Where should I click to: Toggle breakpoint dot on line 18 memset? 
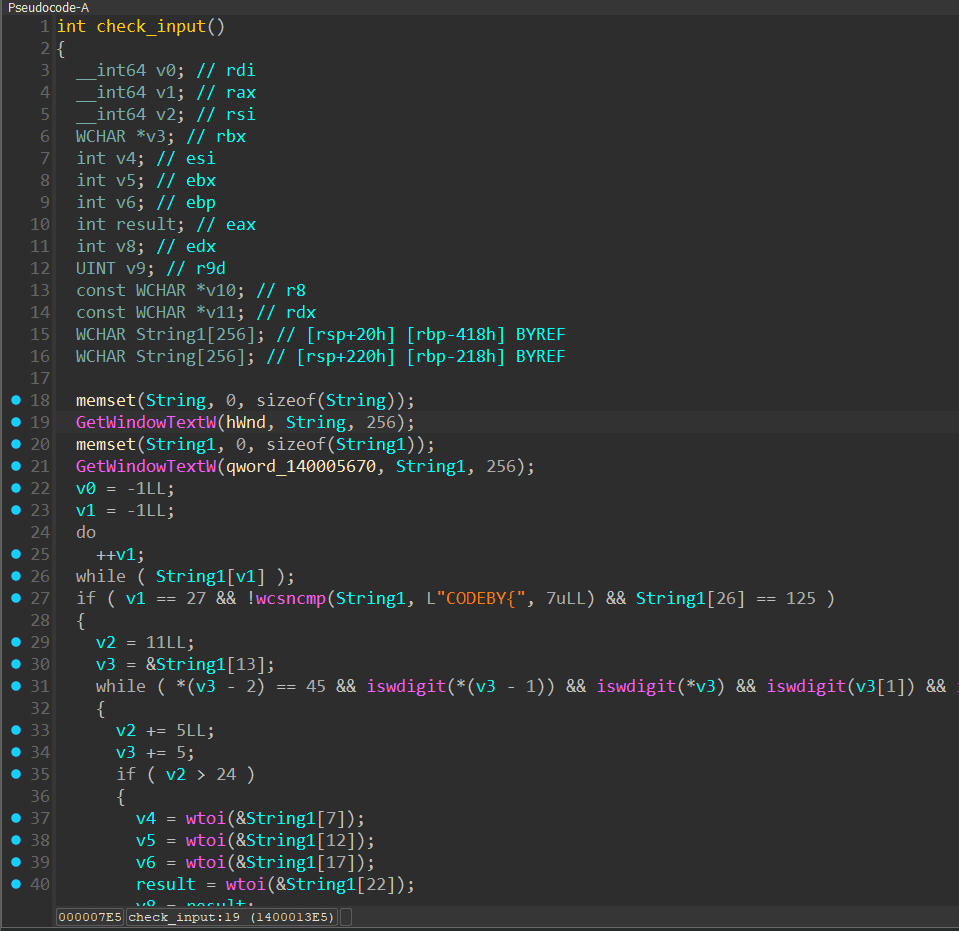tap(15, 400)
